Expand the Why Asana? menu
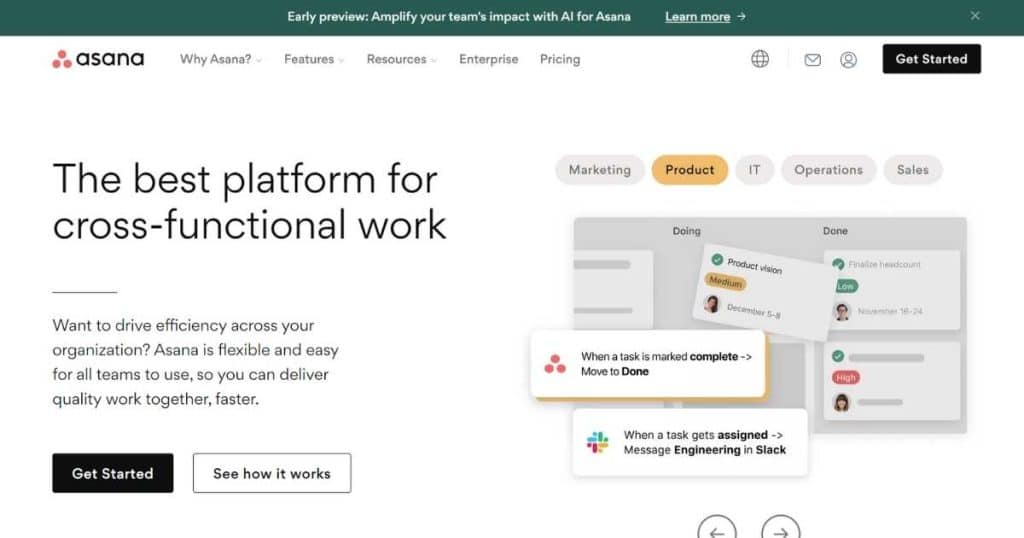 (x=221, y=59)
